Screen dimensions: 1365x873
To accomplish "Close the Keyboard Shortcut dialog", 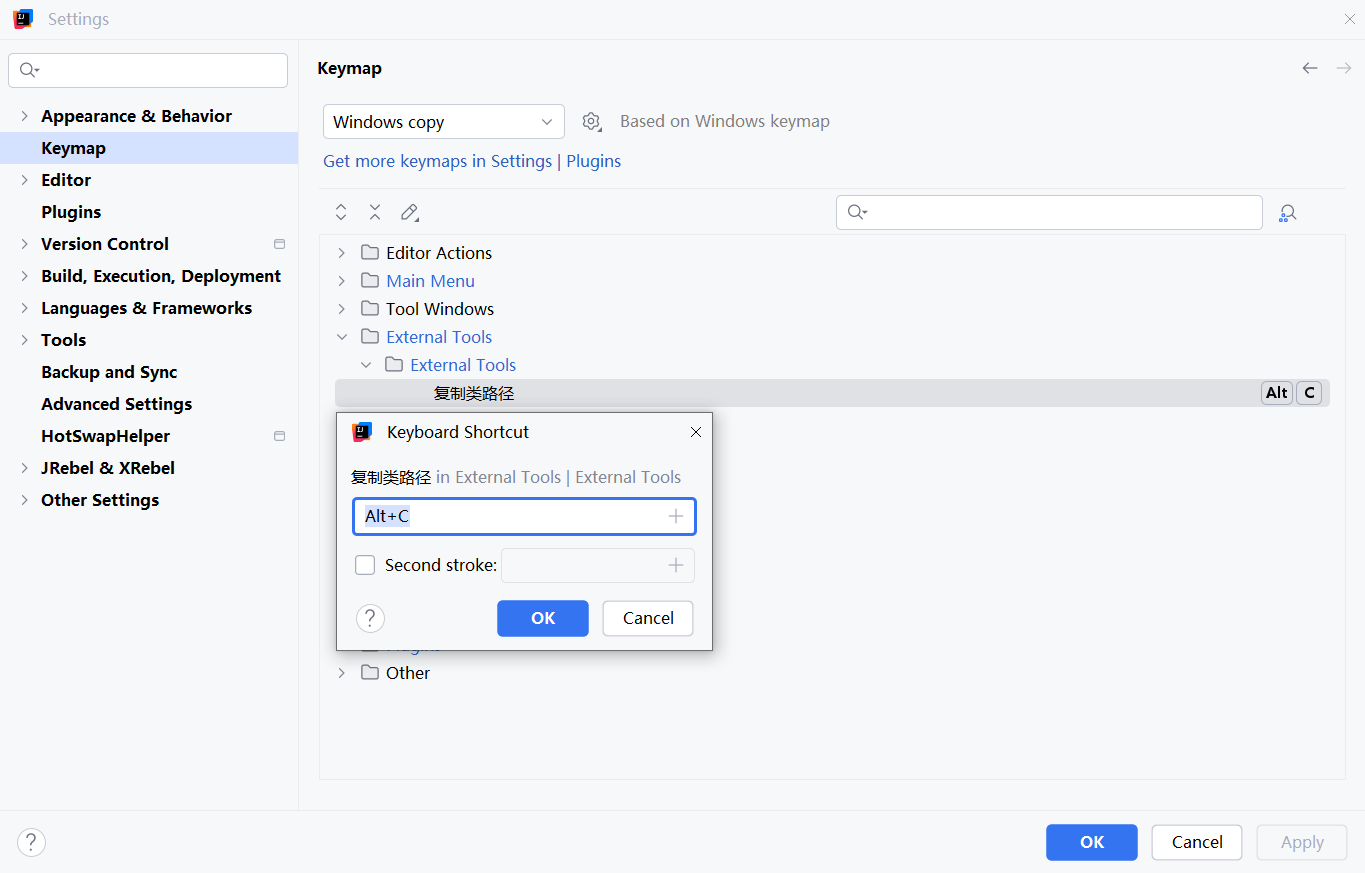I will click(x=696, y=432).
